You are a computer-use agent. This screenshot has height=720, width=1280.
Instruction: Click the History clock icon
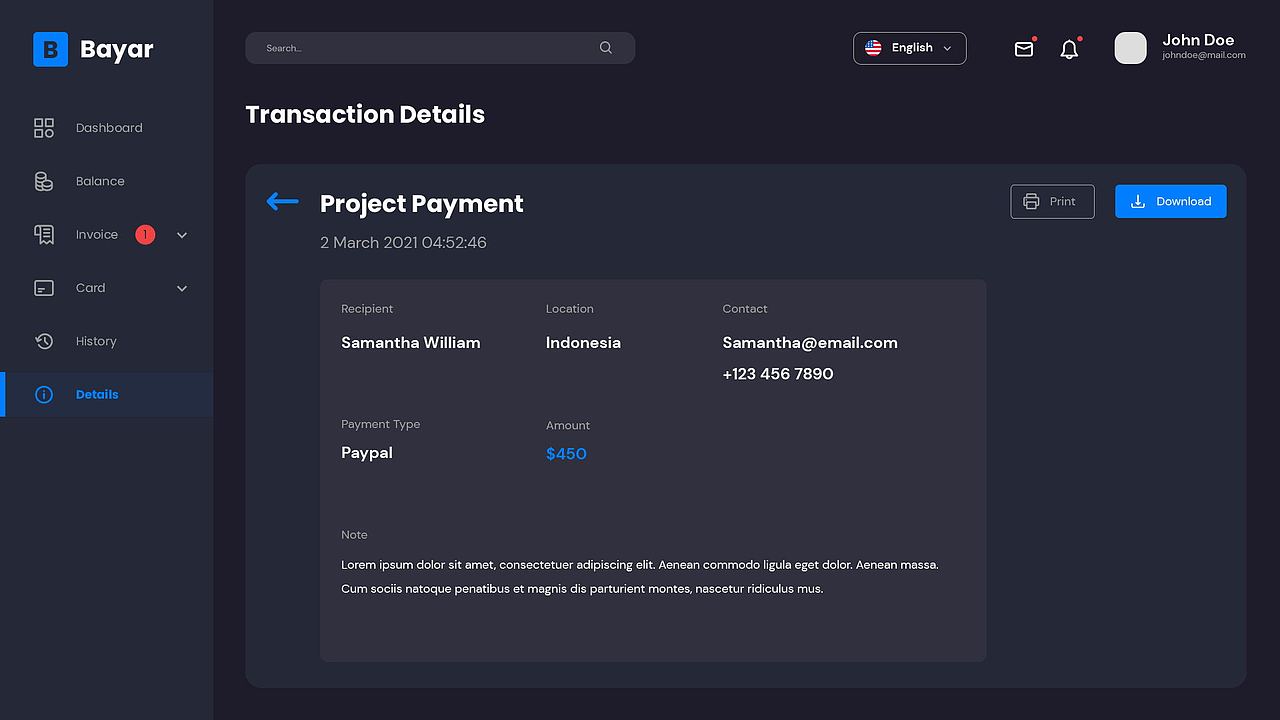(44, 341)
